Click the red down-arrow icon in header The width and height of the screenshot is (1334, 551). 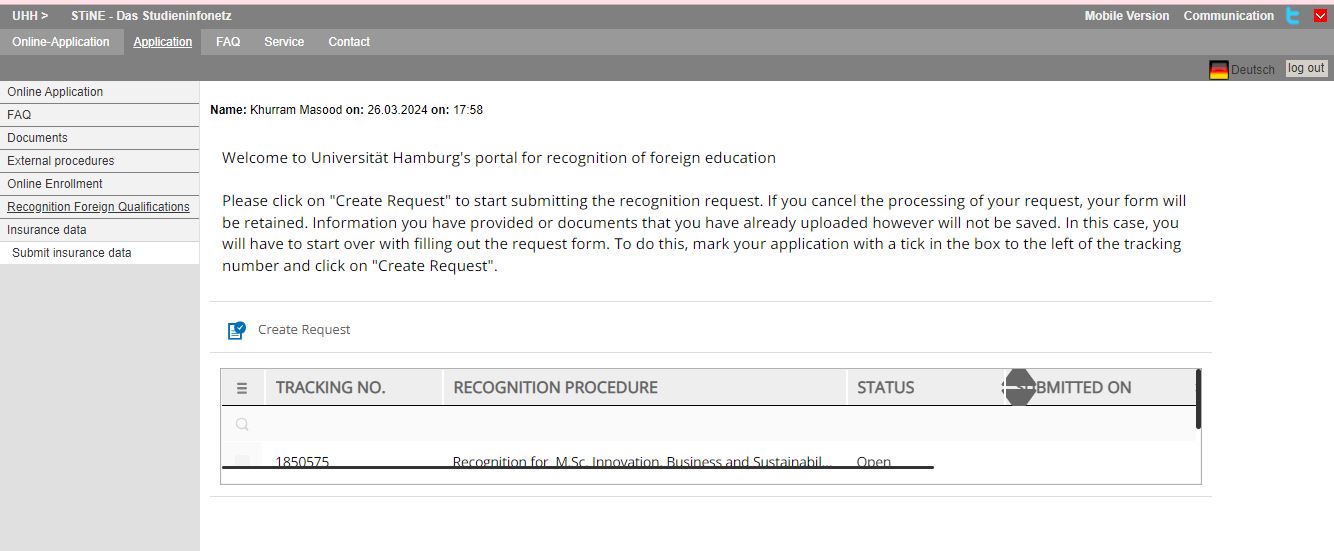pos(1320,16)
